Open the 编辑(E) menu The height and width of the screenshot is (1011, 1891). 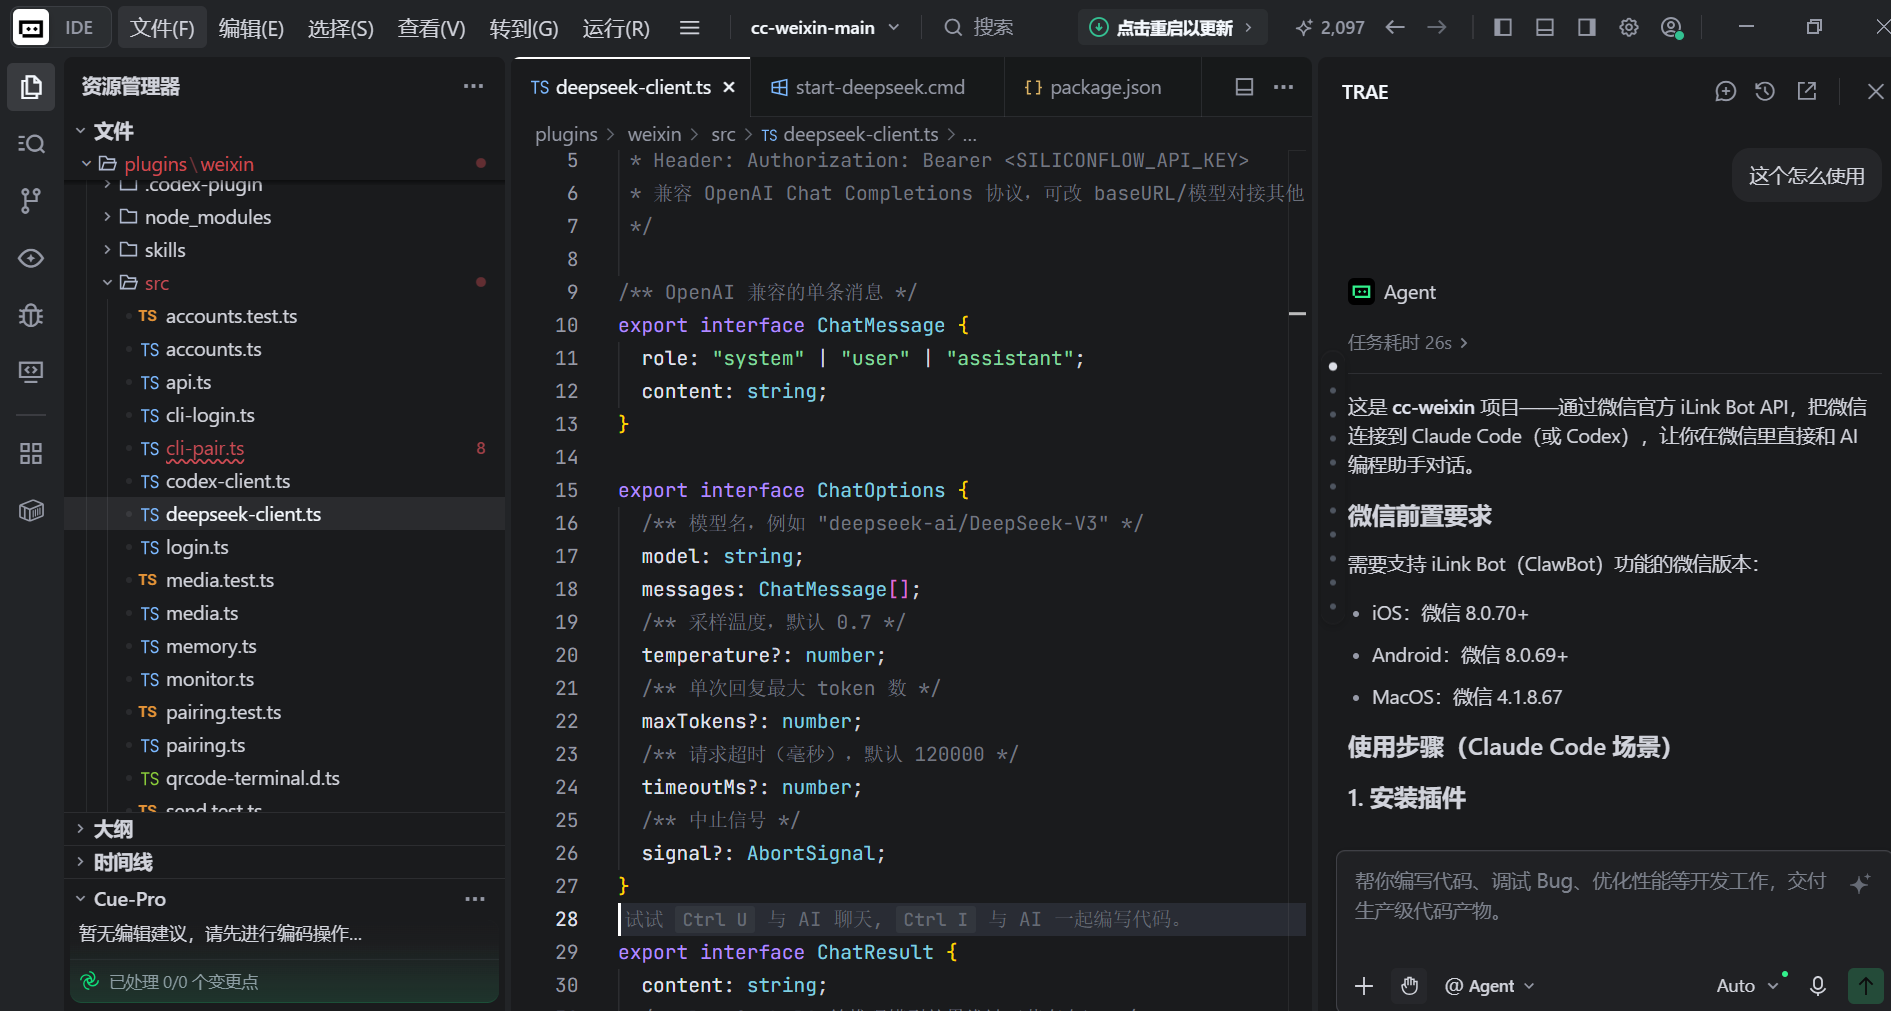[251, 28]
